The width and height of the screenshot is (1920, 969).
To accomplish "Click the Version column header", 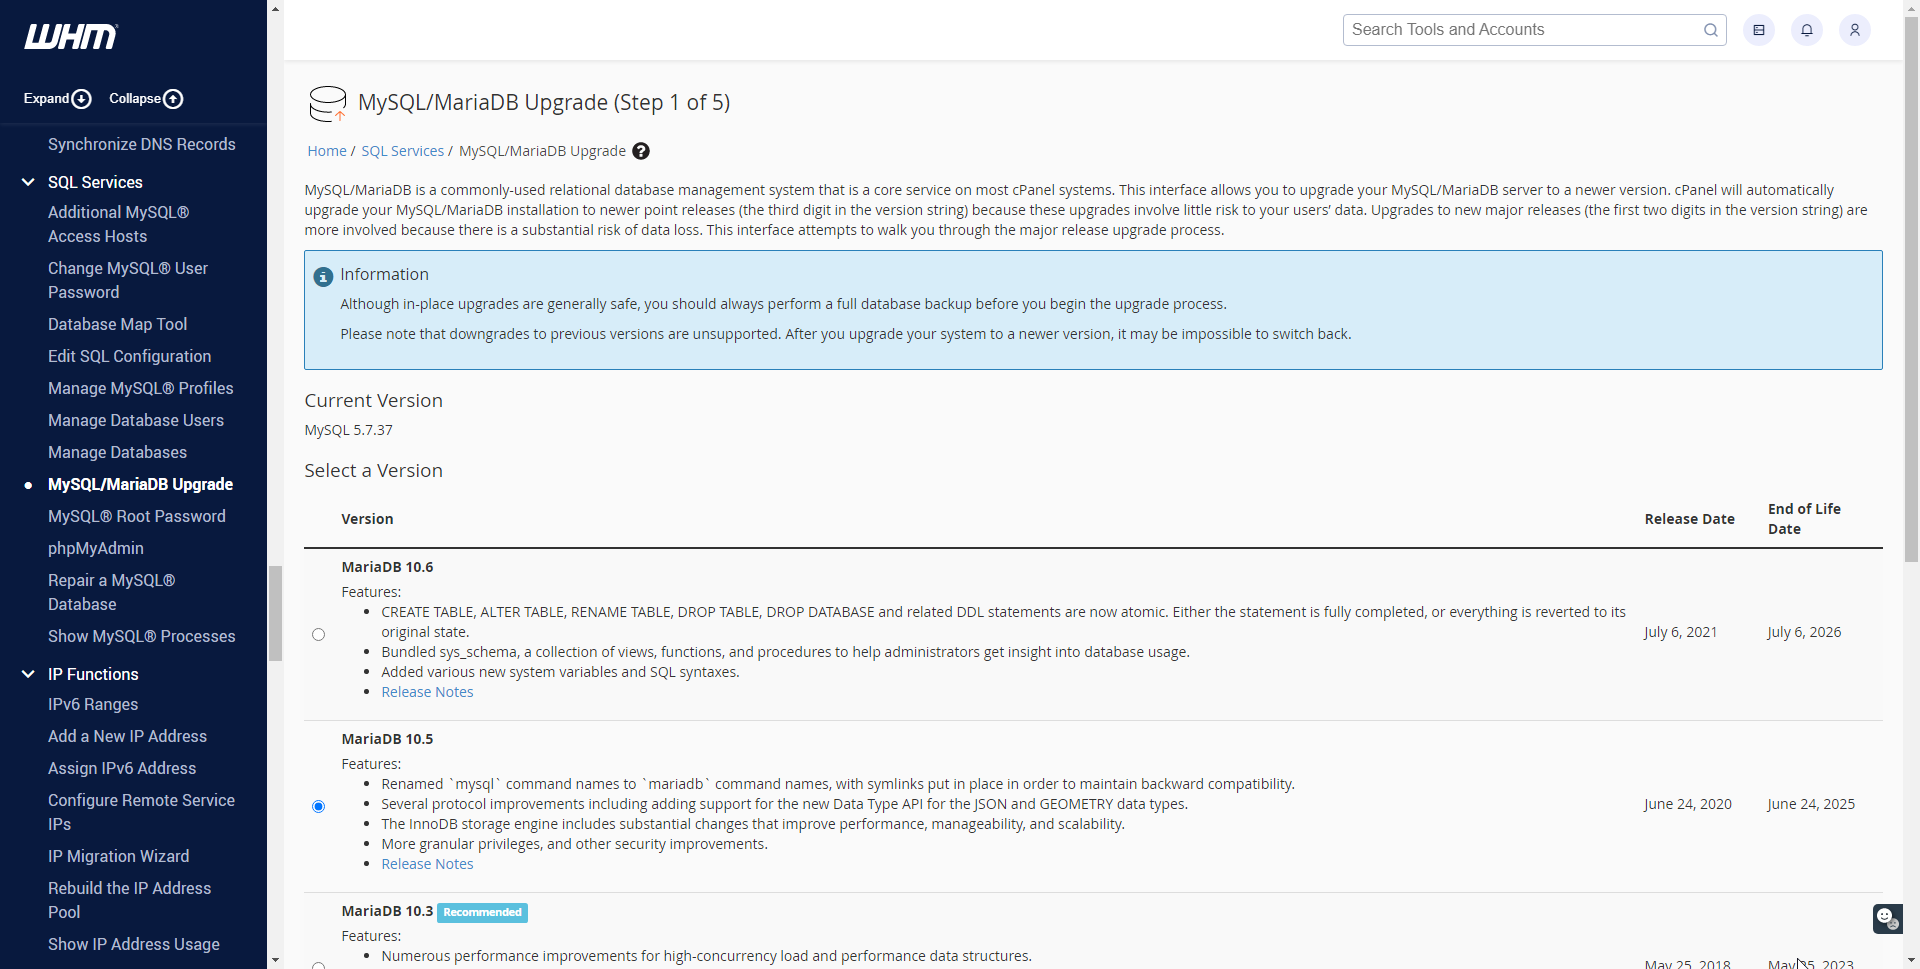I will pyautogui.click(x=367, y=519).
